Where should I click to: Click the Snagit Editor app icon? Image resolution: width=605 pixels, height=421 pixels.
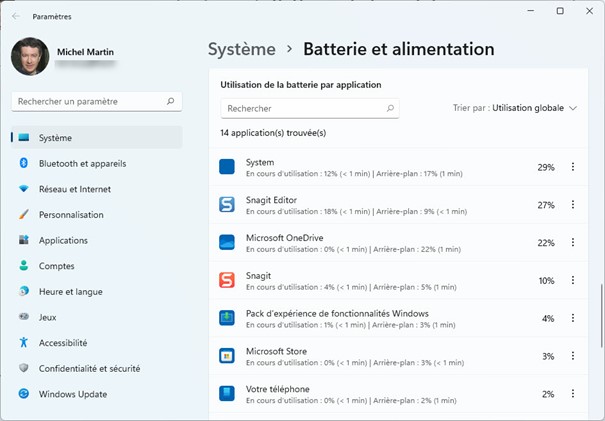227,205
